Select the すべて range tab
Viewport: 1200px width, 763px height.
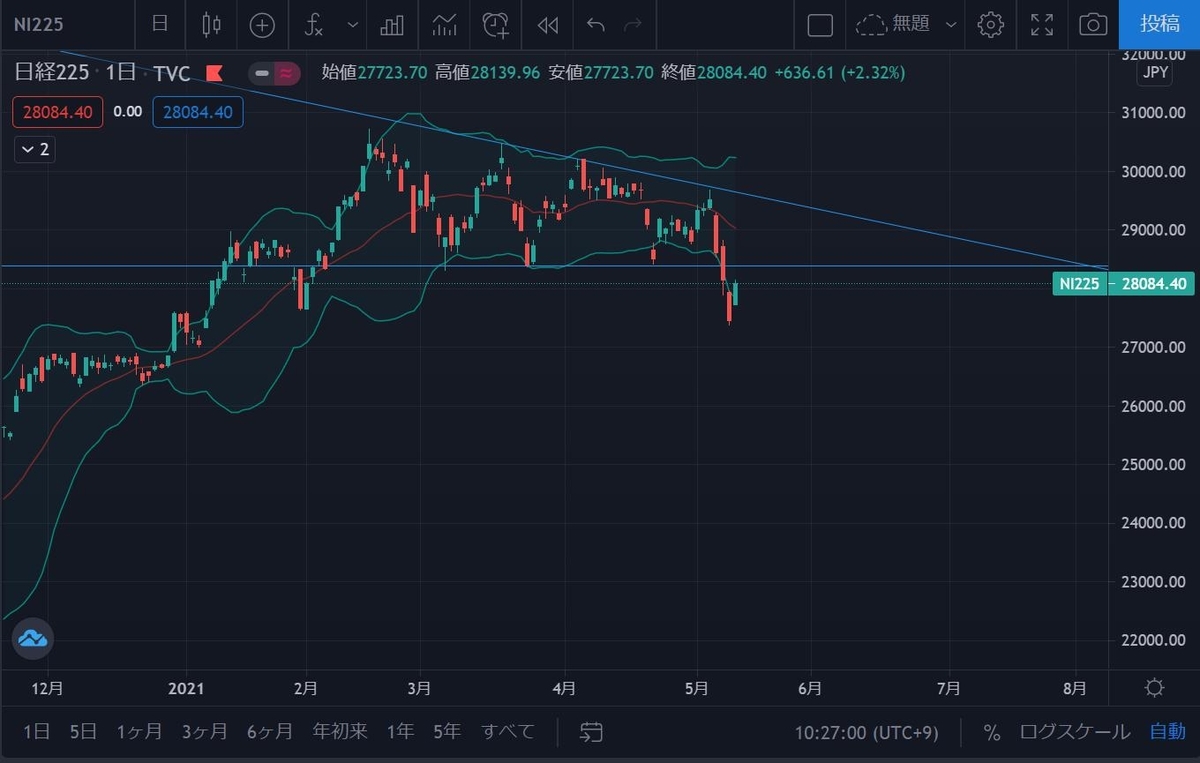pyautogui.click(x=507, y=731)
